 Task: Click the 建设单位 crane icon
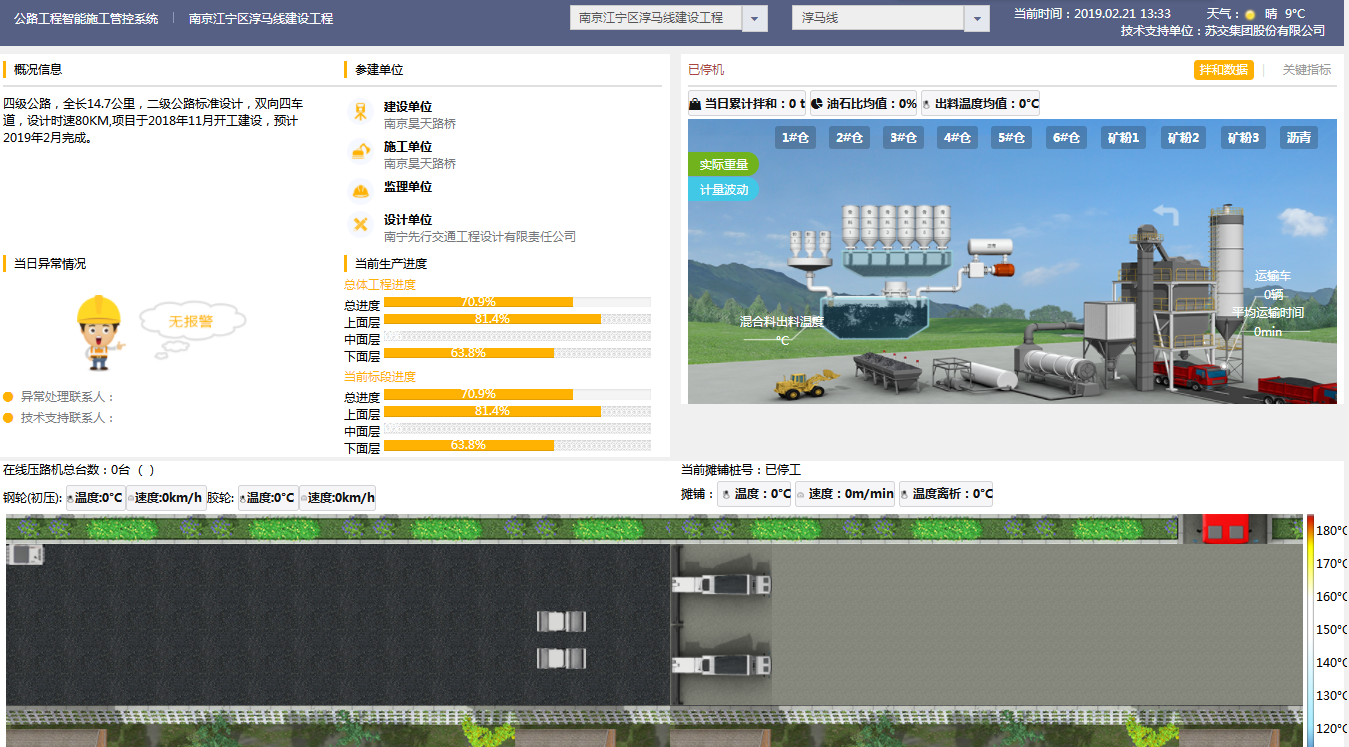(x=360, y=112)
